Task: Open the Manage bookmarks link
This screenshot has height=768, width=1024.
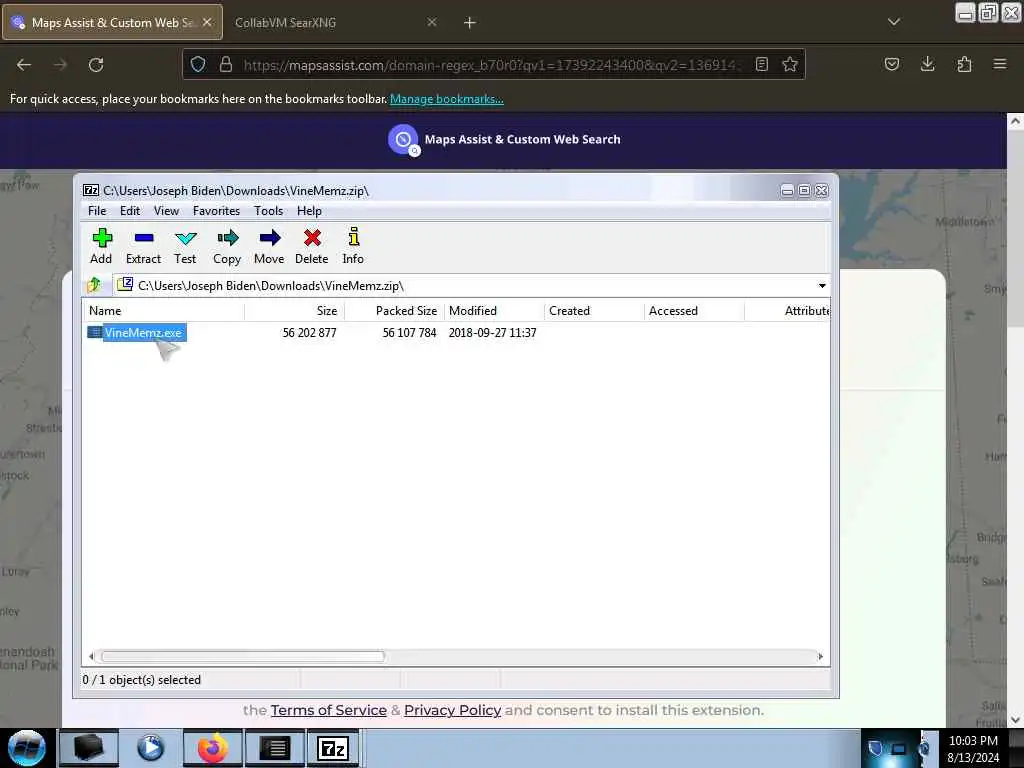Action: (x=447, y=99)
